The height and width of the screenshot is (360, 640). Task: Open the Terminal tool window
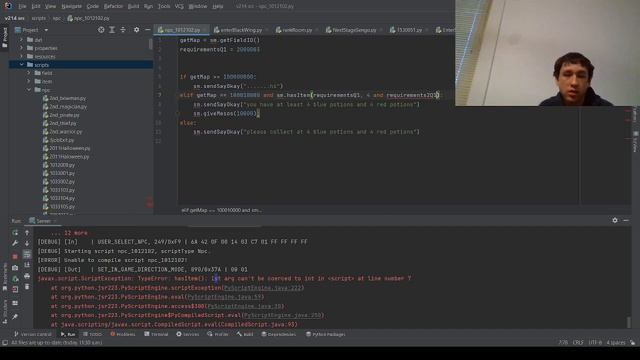point(156,334)
